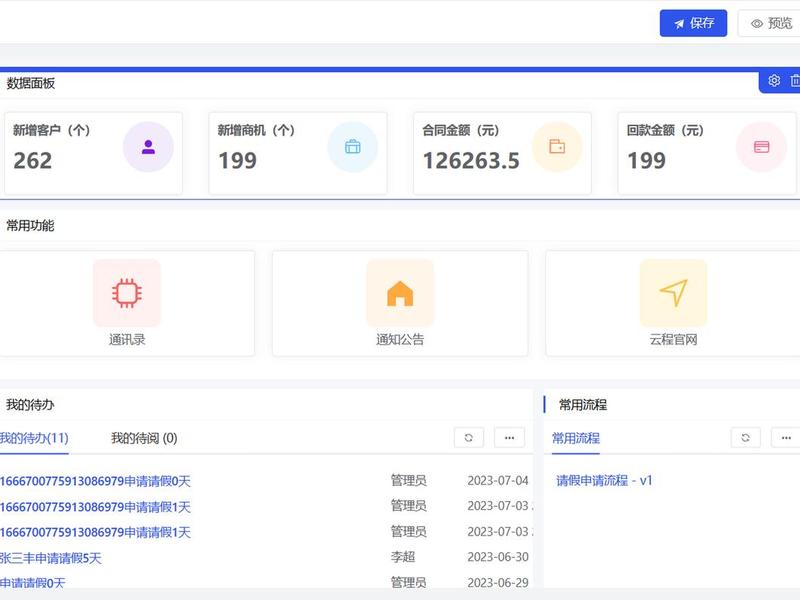Select the 常用流程 tab
Viewport: 800px width, 600px height.
point(576,438)
